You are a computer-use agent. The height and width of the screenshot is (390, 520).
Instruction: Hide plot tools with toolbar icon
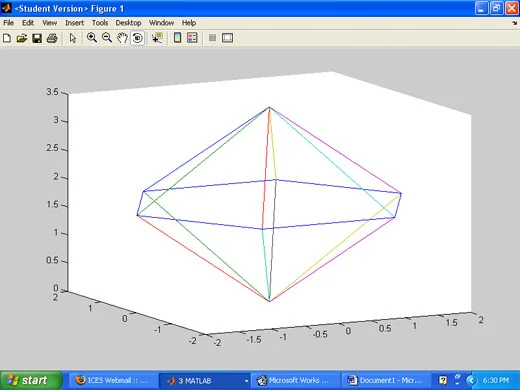(212, 38)
